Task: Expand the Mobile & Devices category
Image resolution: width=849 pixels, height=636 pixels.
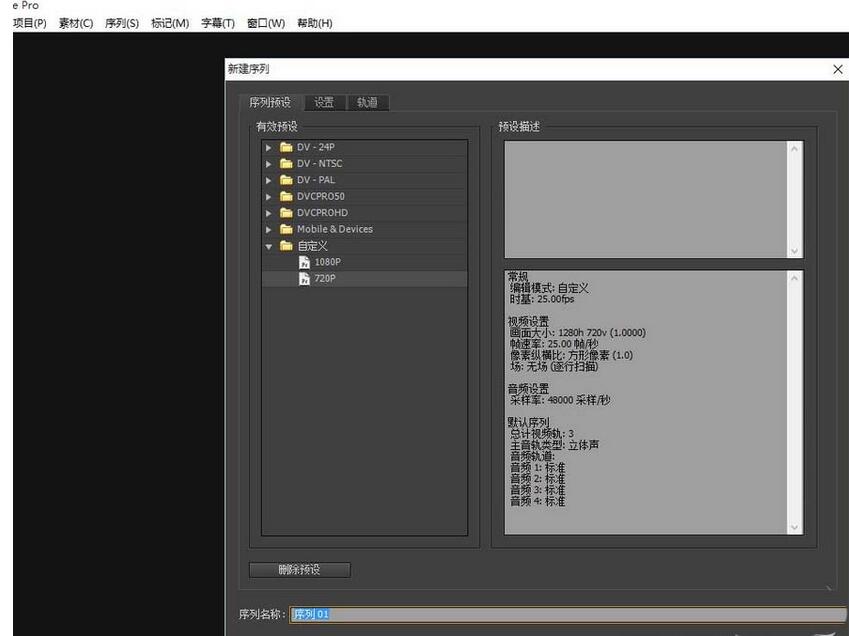Action: (x=268, y=229)
